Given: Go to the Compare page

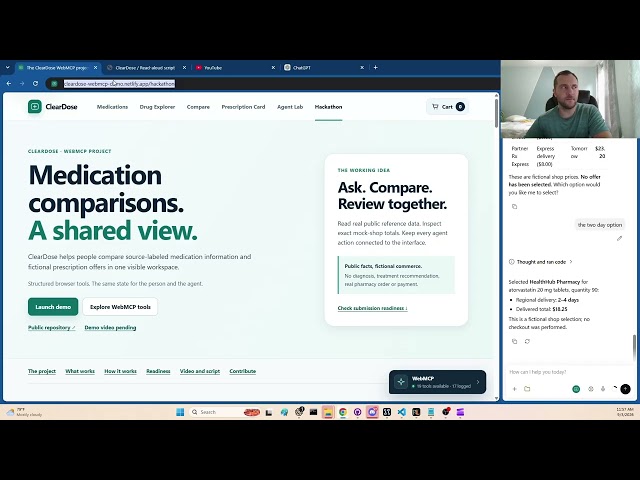Looking at the screenshot, I should 198,107.
